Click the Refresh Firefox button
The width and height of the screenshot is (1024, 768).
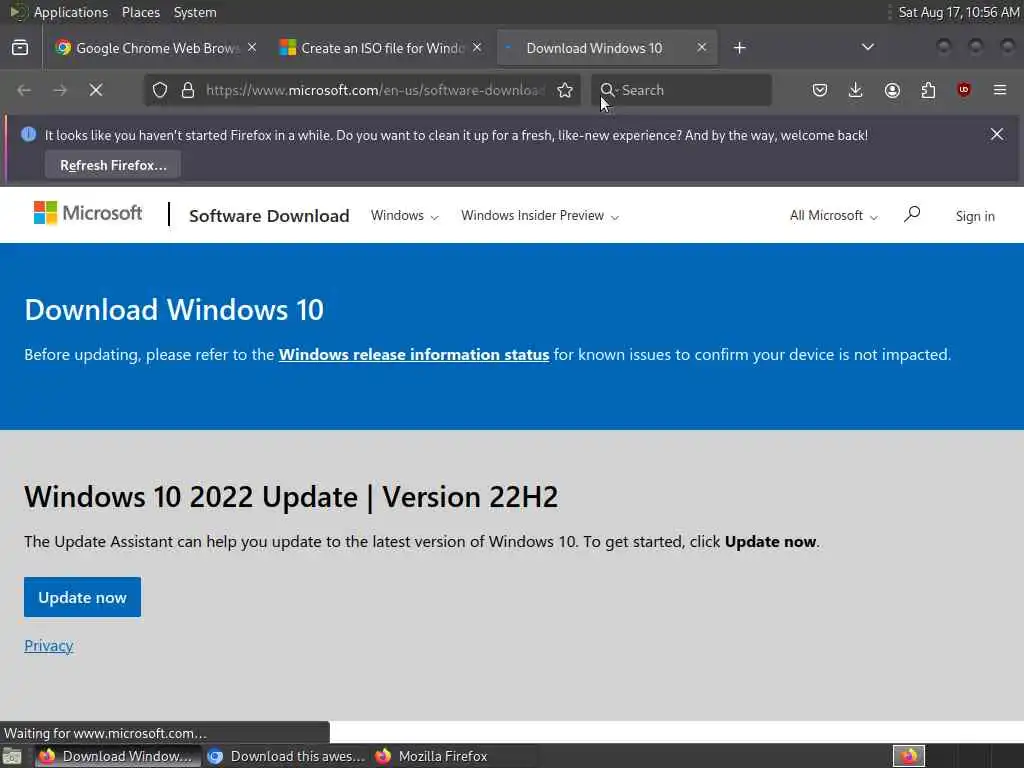click(113, 165)
